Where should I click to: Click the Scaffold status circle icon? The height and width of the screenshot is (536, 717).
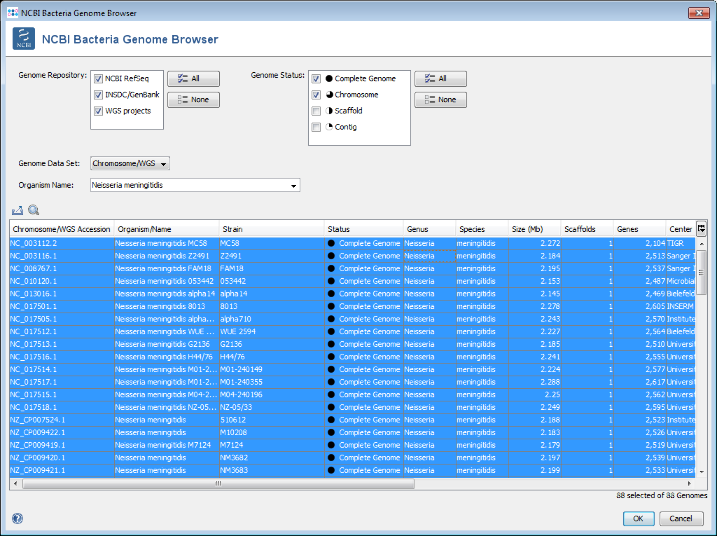[x=329, y=111]
